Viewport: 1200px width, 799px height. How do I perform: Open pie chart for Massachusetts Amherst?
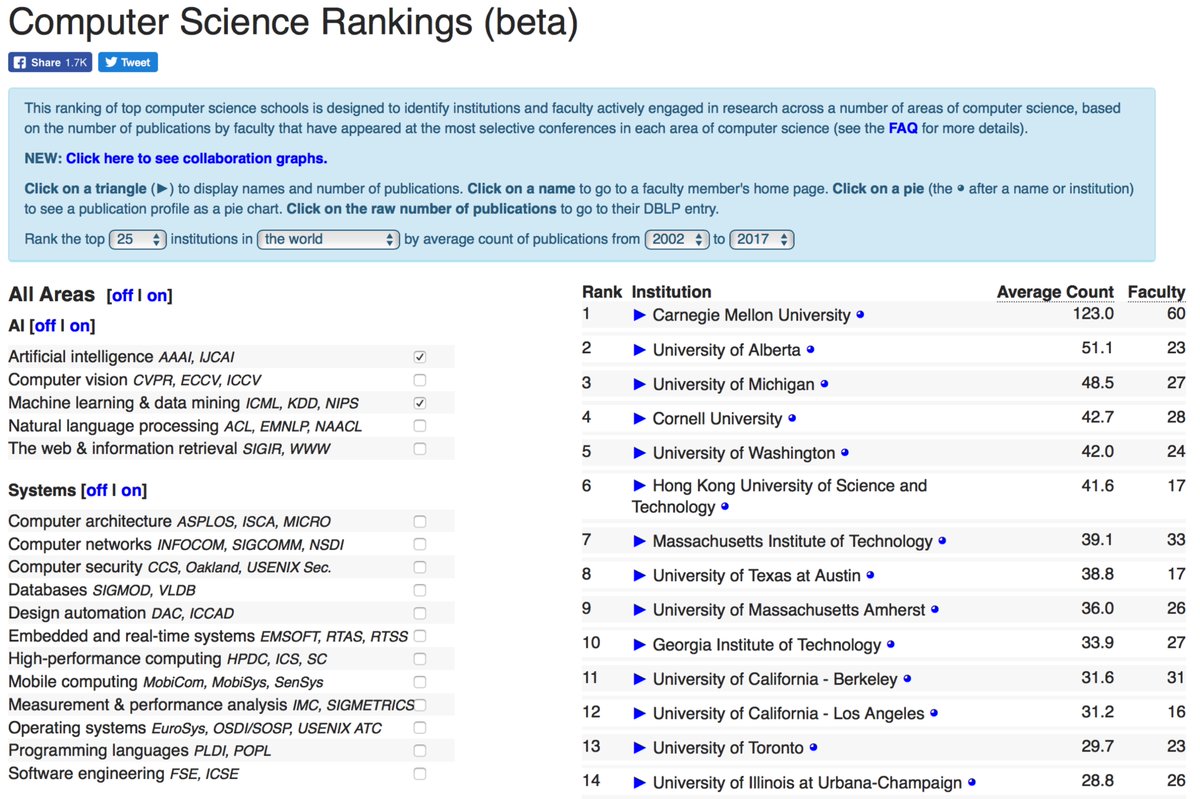[x=935, y=610]
